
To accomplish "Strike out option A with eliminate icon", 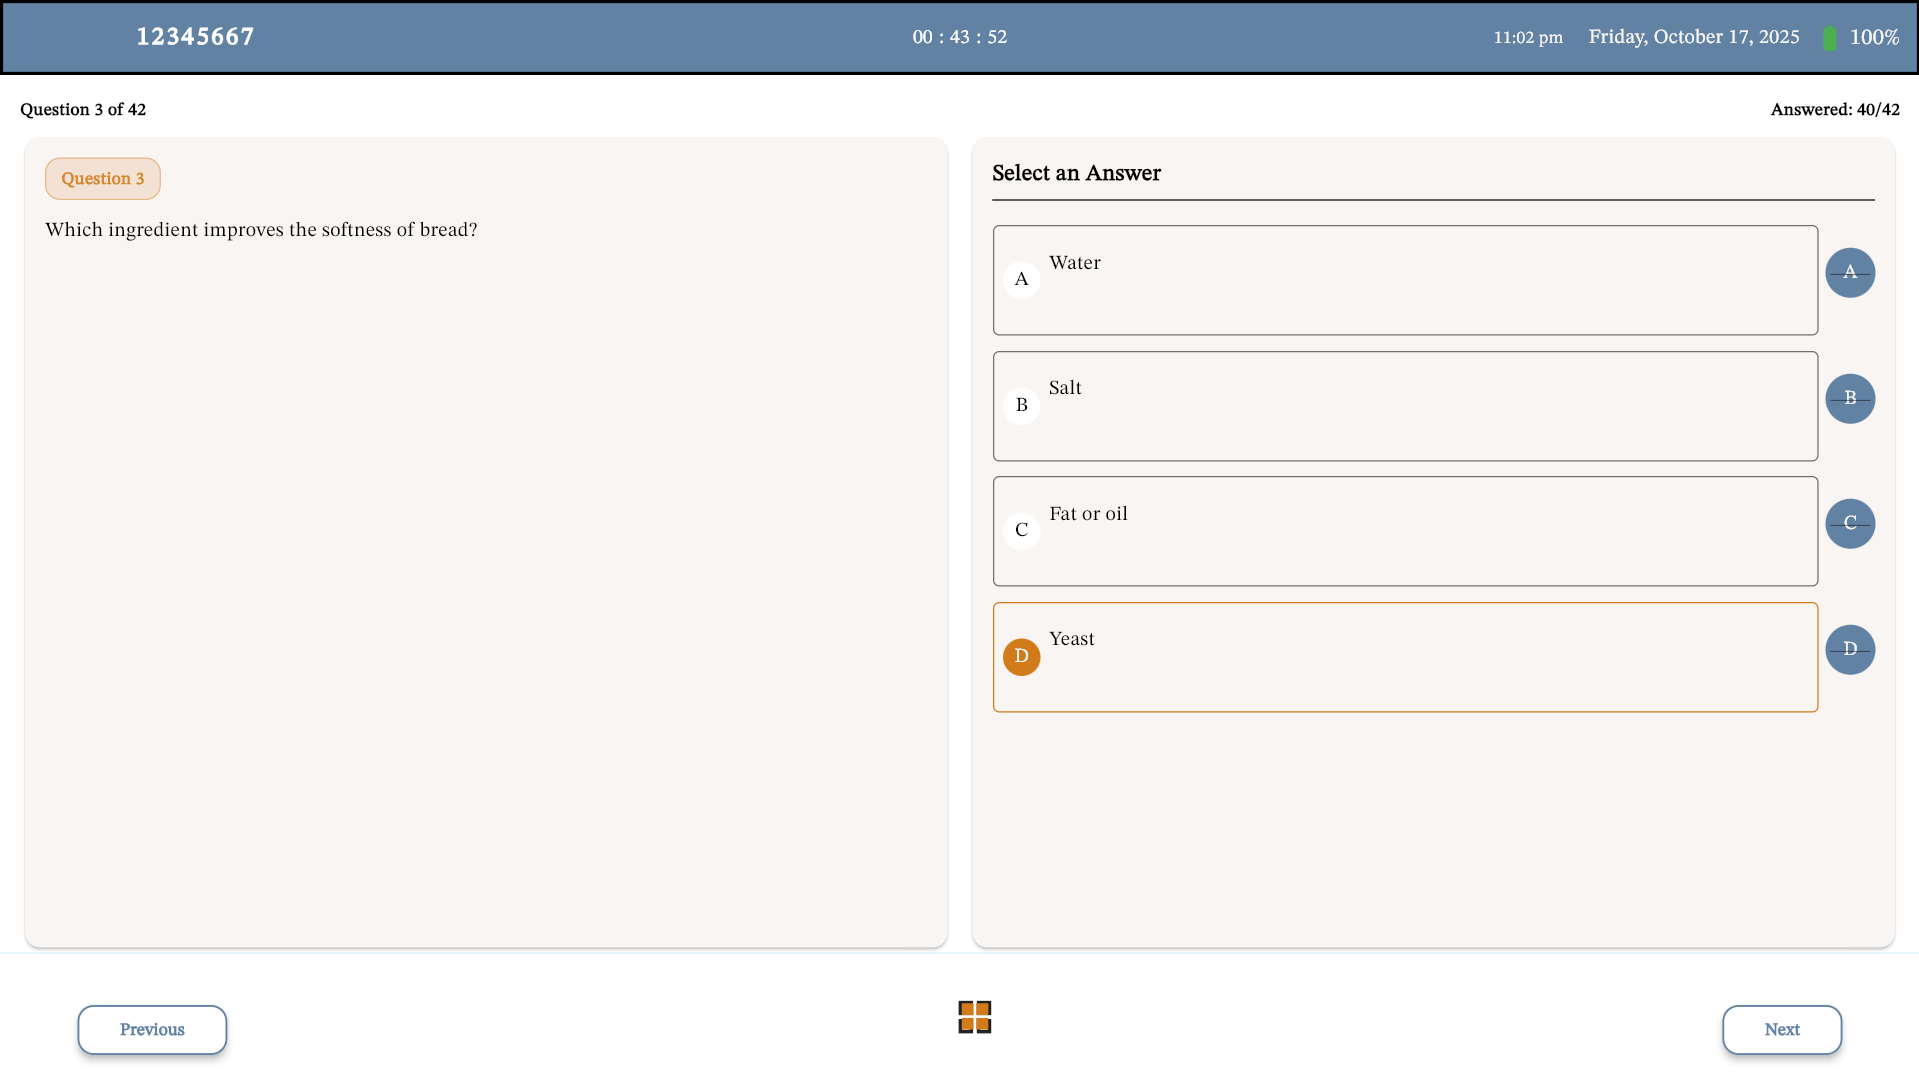I will (x=1849, y=273).
